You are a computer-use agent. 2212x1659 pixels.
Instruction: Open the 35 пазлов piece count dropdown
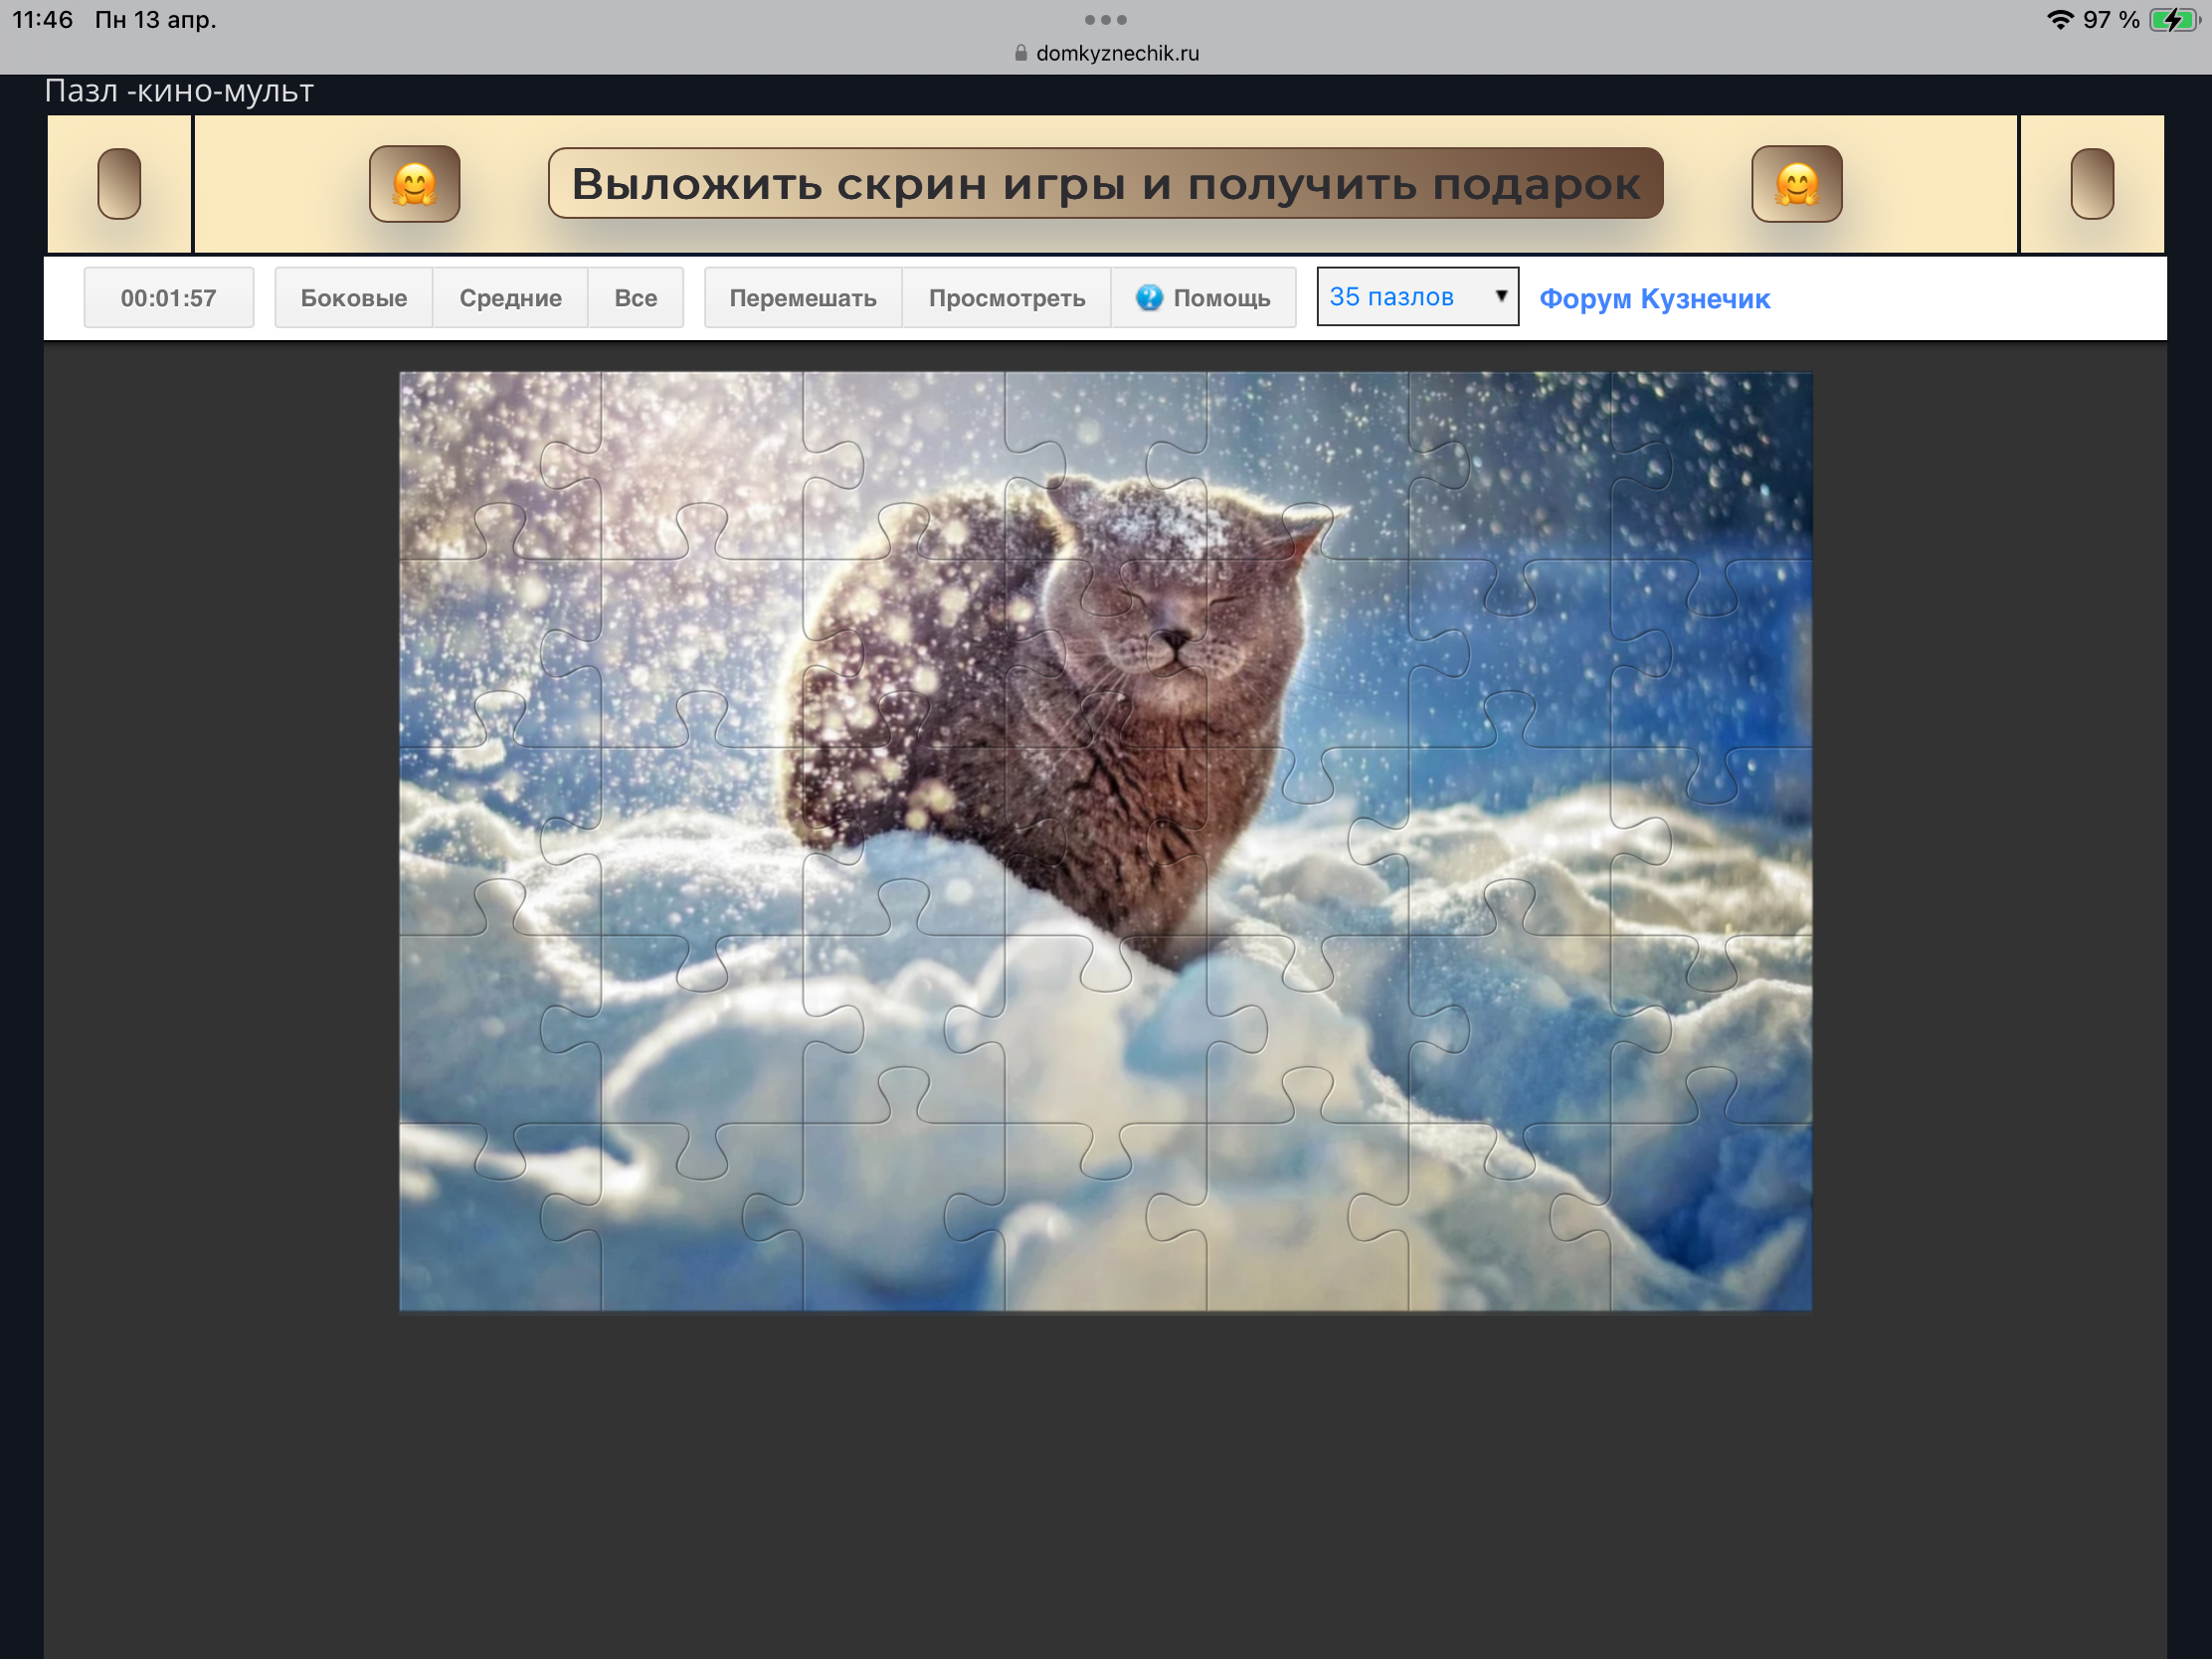click(1400, 297)
